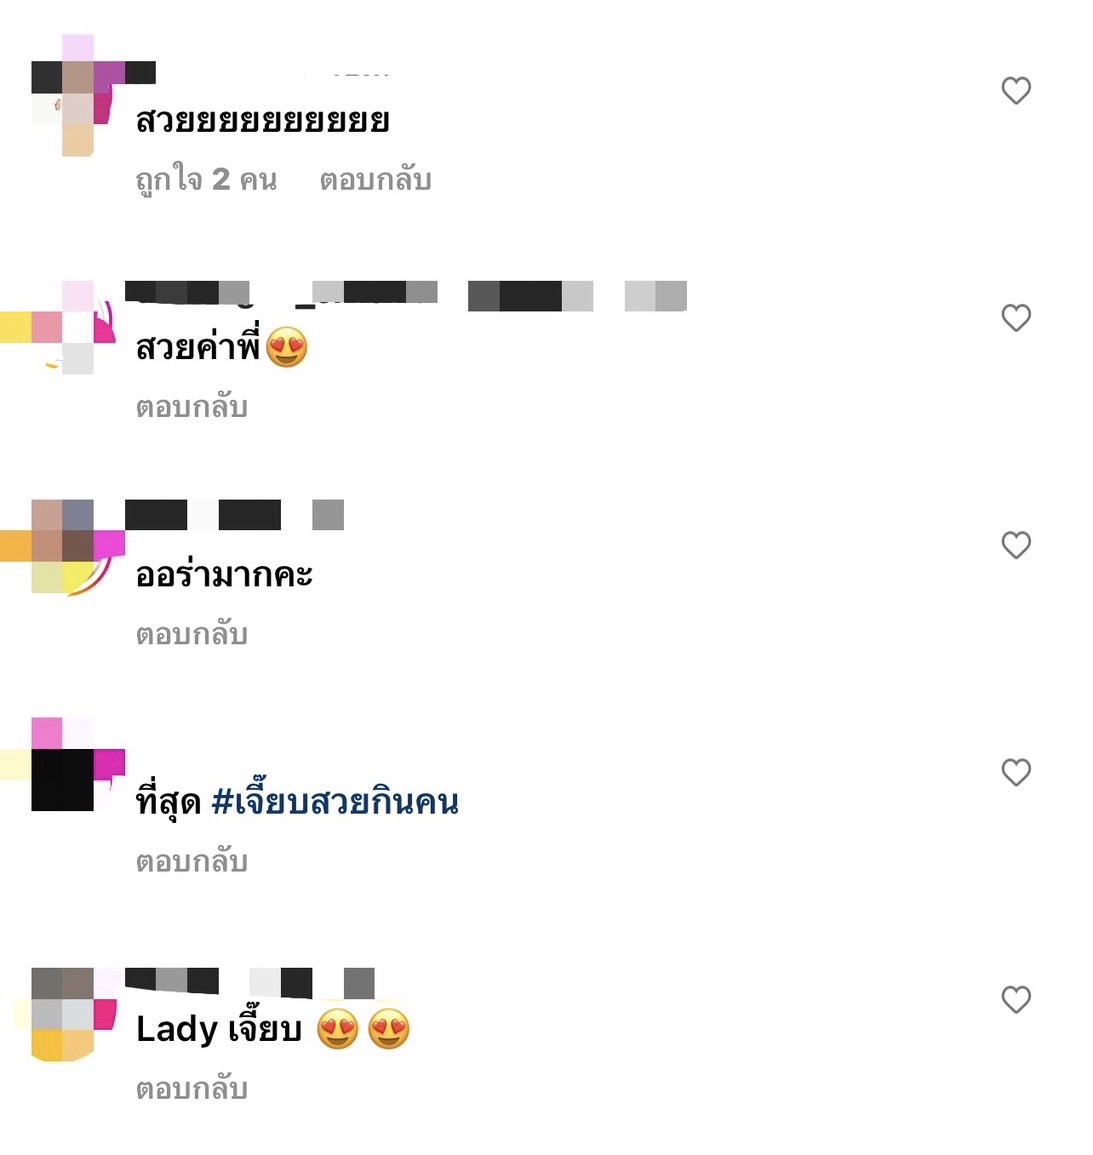View likes count ถูกใจ 2 คน
1093x1155 pixels.
click(x=206, y=180)
